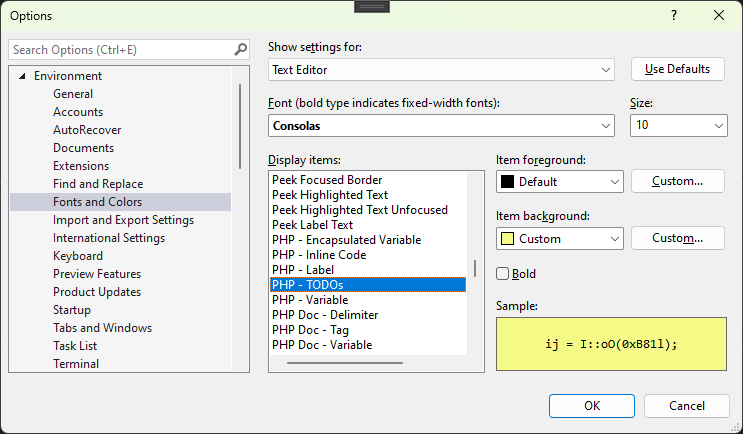This screenshot has width=743, height=434.
Task: Click the Use Defaults button
Action: 677,69
